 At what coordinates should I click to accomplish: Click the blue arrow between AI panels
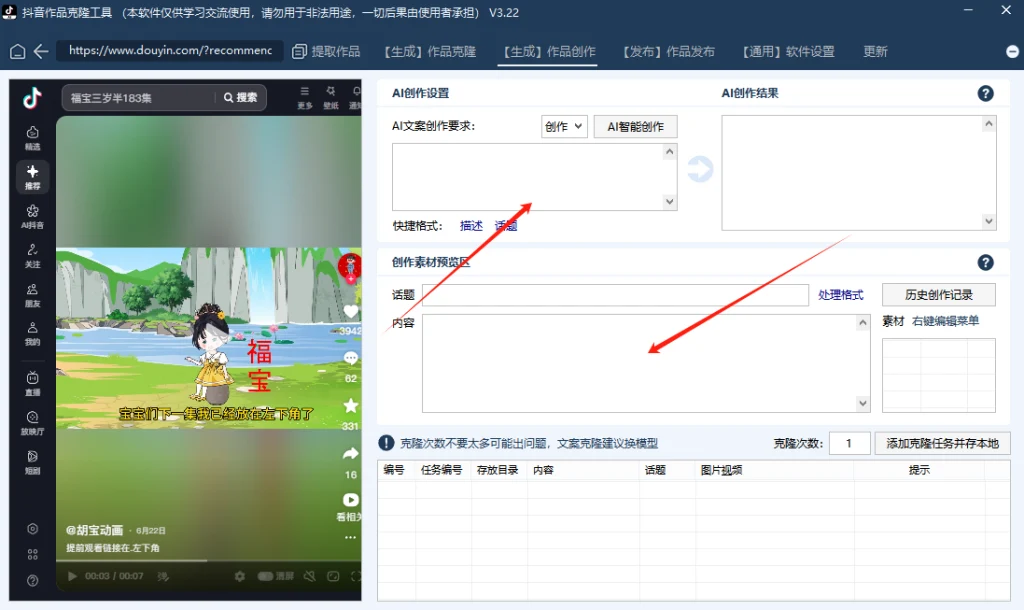click(x=699, y=170)
